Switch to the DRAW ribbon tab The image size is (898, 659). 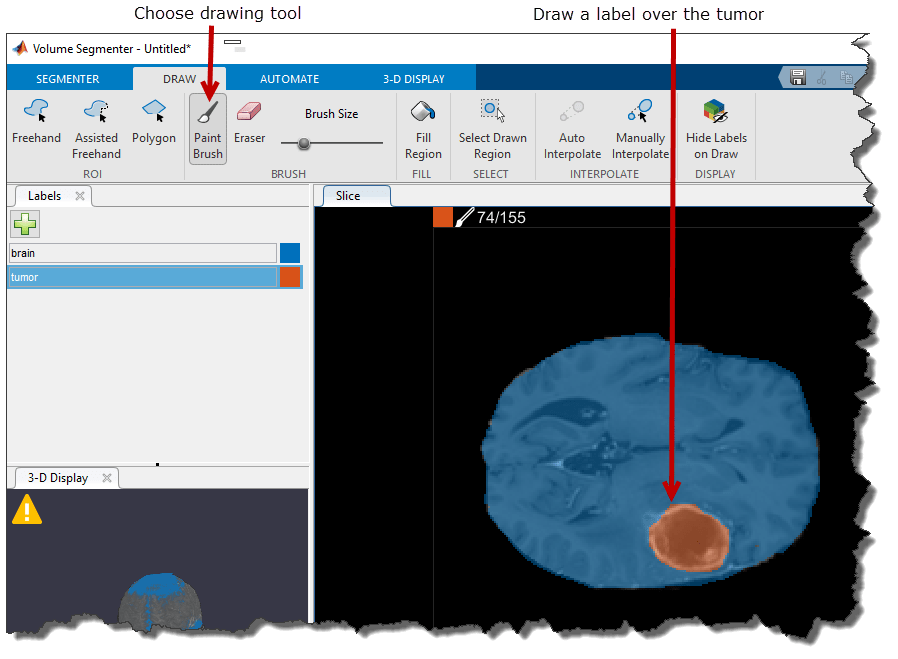(179, 79)
